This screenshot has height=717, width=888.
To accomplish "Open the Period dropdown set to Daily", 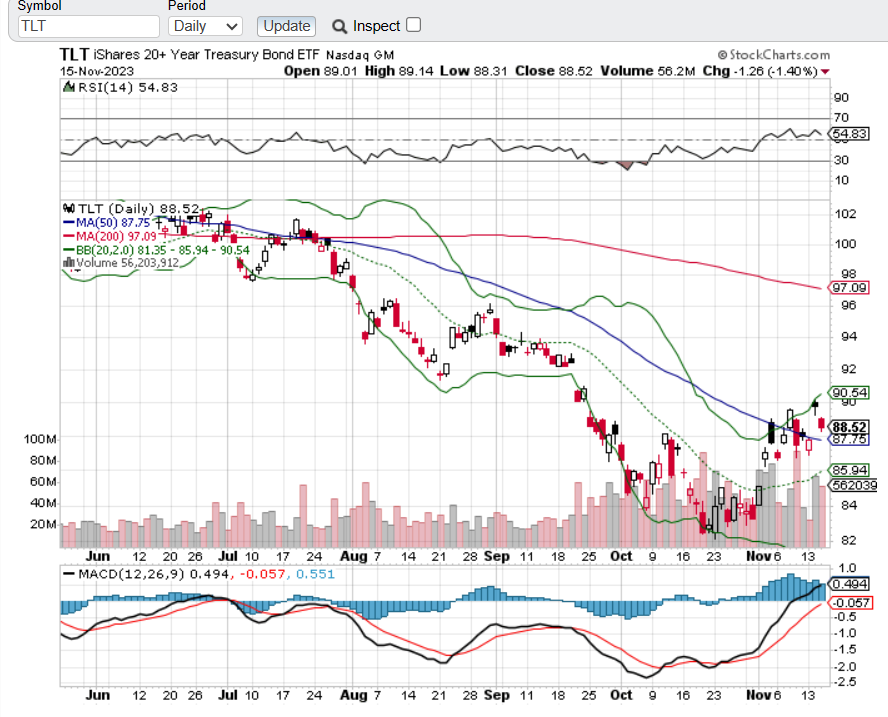I will 205,26.
